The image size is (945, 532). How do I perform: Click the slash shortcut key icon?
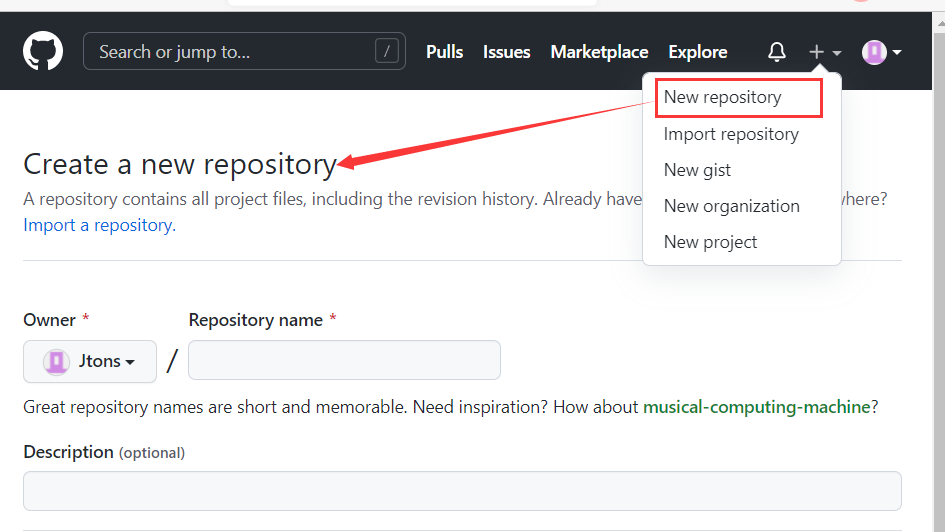[386, 51]
